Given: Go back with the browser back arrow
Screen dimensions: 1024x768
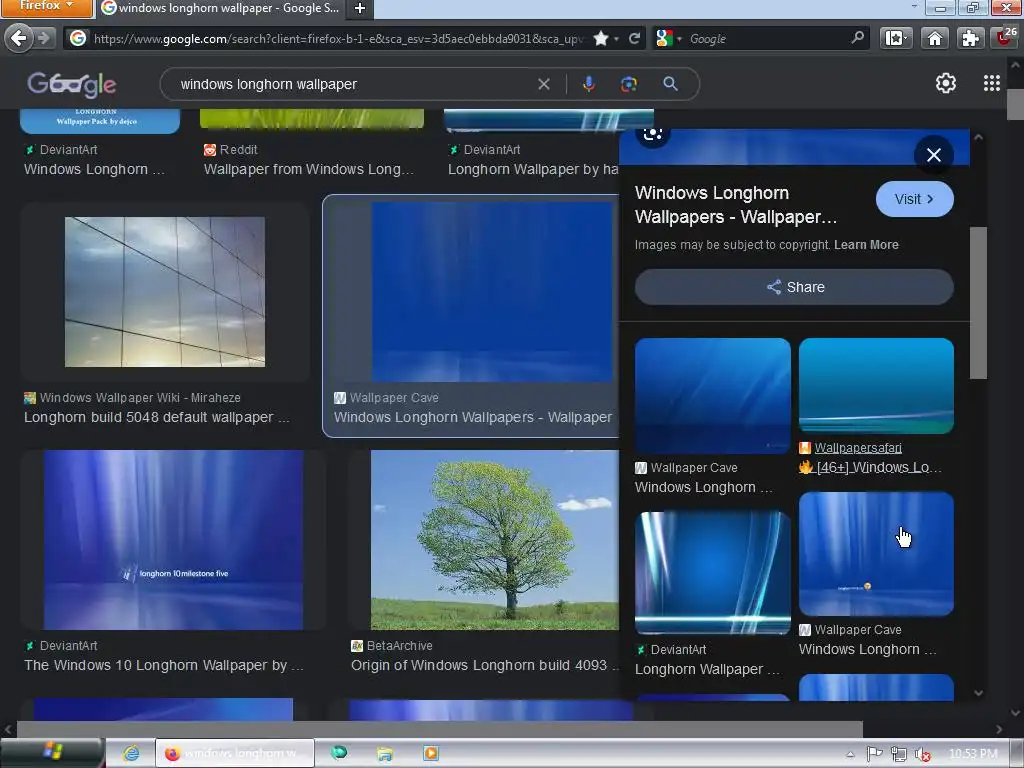Looking at the screenshot, I should click(x=19, y=39).
